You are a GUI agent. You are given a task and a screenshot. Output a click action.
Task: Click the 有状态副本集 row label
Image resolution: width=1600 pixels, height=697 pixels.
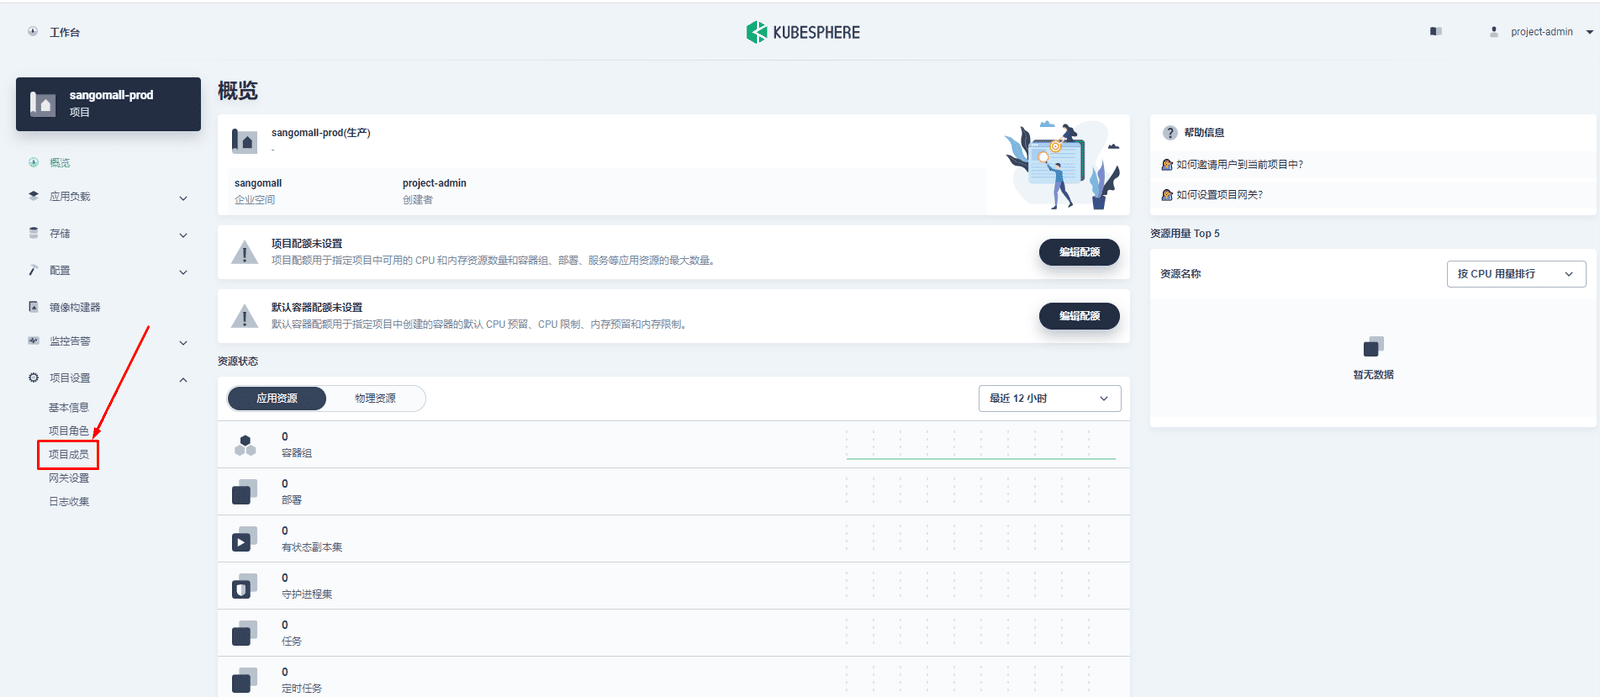(x=312, y=547)
